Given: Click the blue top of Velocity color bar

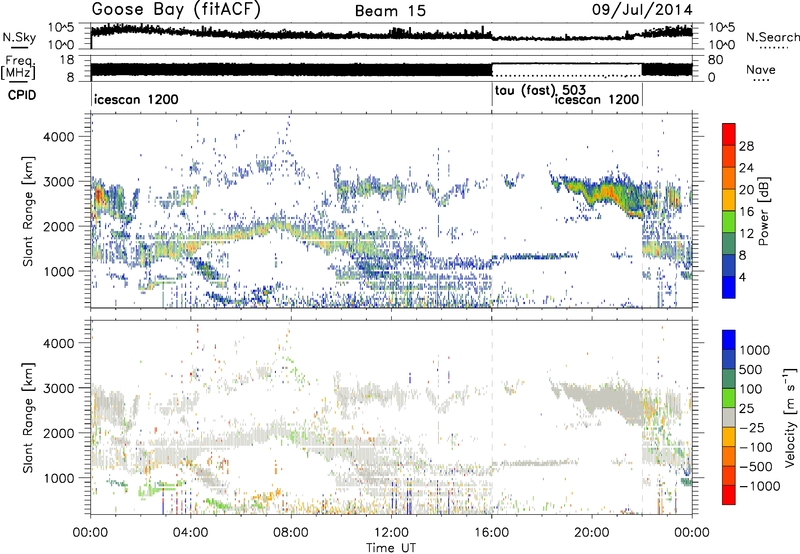Looking at the screenshot, I should click(729, 340).
